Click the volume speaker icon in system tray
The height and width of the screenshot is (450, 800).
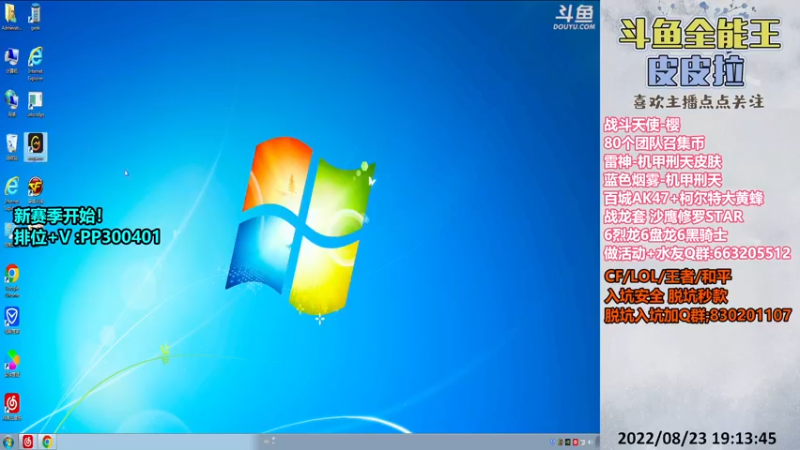tap(590, 442)
